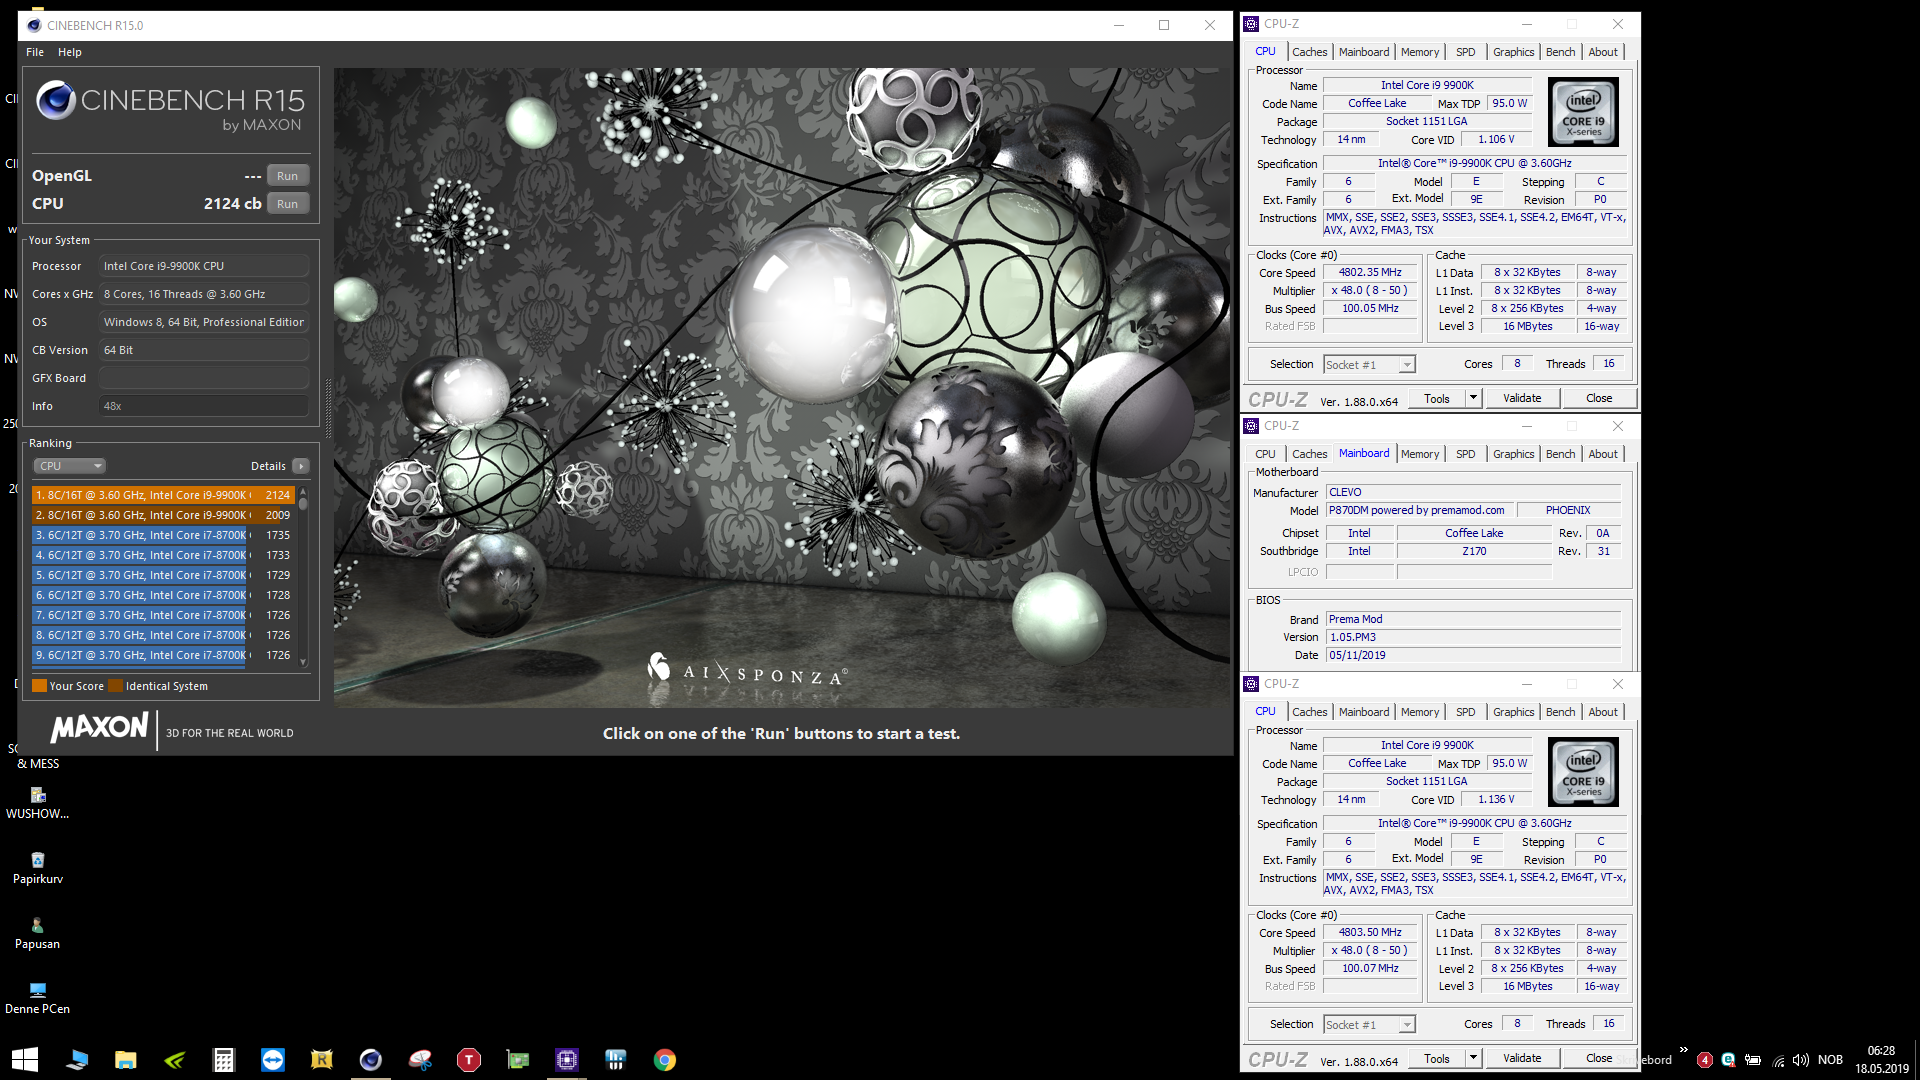The width and height of the screenshot is (1920, 1080).
Task: Click Close button in bottom CPU-Z window
Action: coord(1598,1058)
